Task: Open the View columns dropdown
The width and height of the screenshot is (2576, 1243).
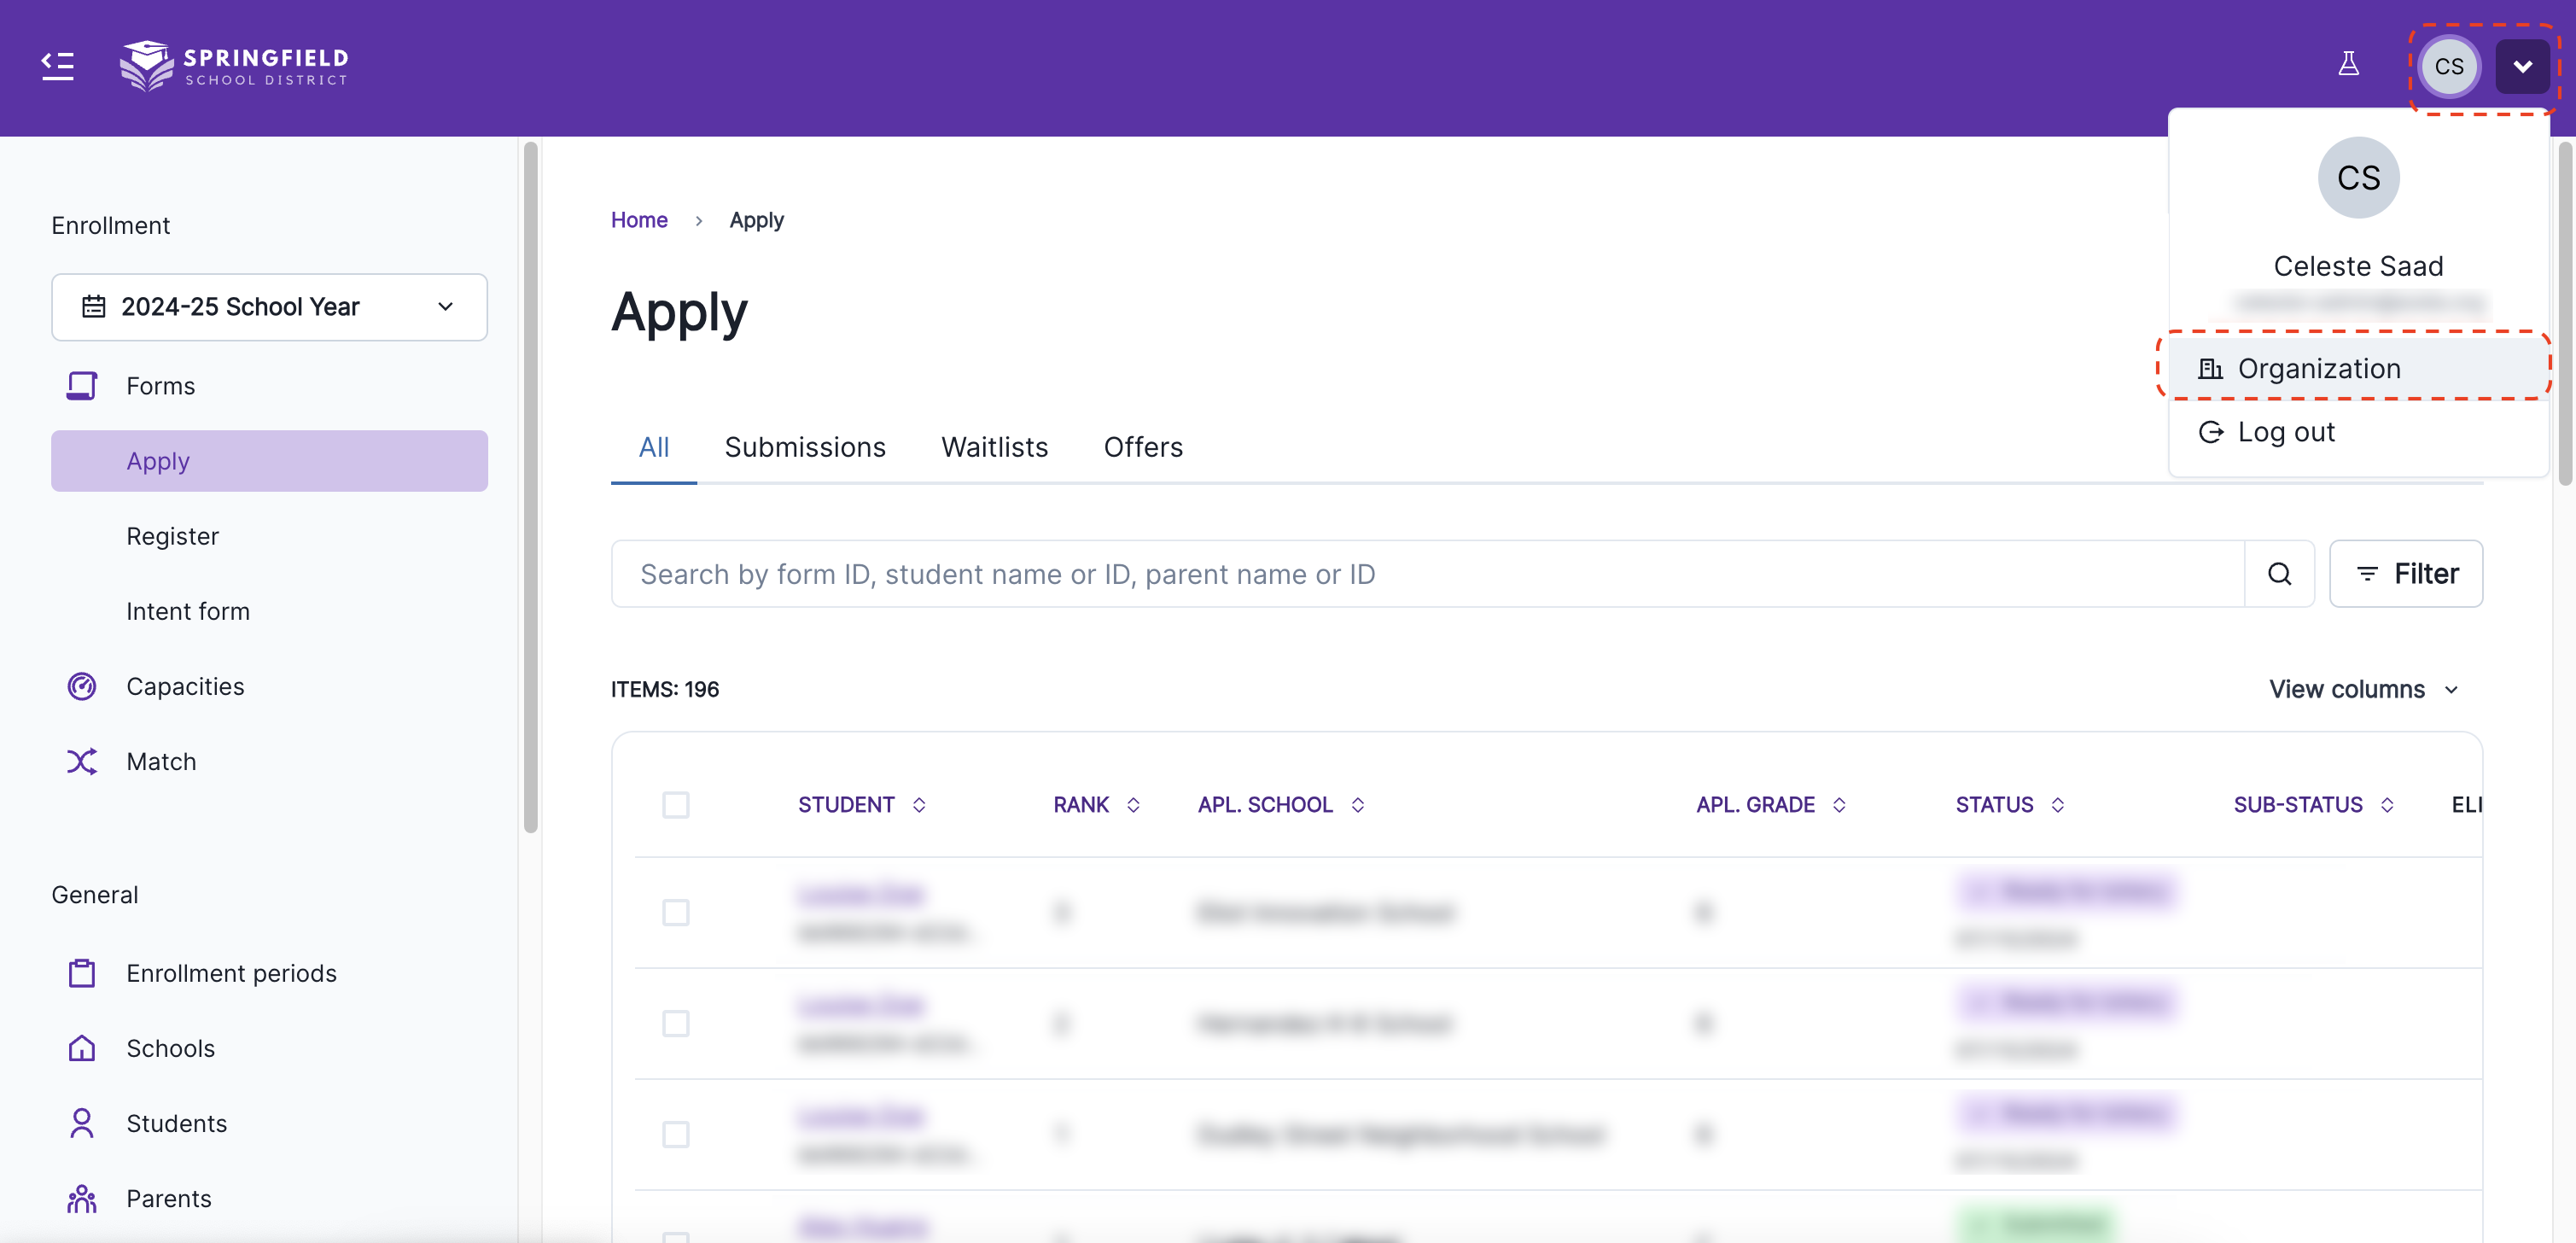Action: 2362,689
